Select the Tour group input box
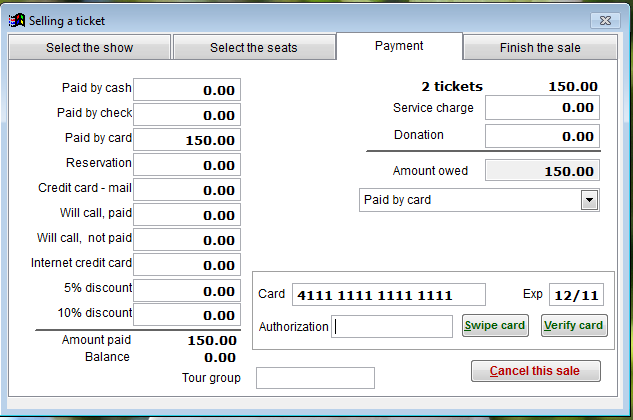Image resolution: width=633 pixels, height=420 pixels. [315, 378]
